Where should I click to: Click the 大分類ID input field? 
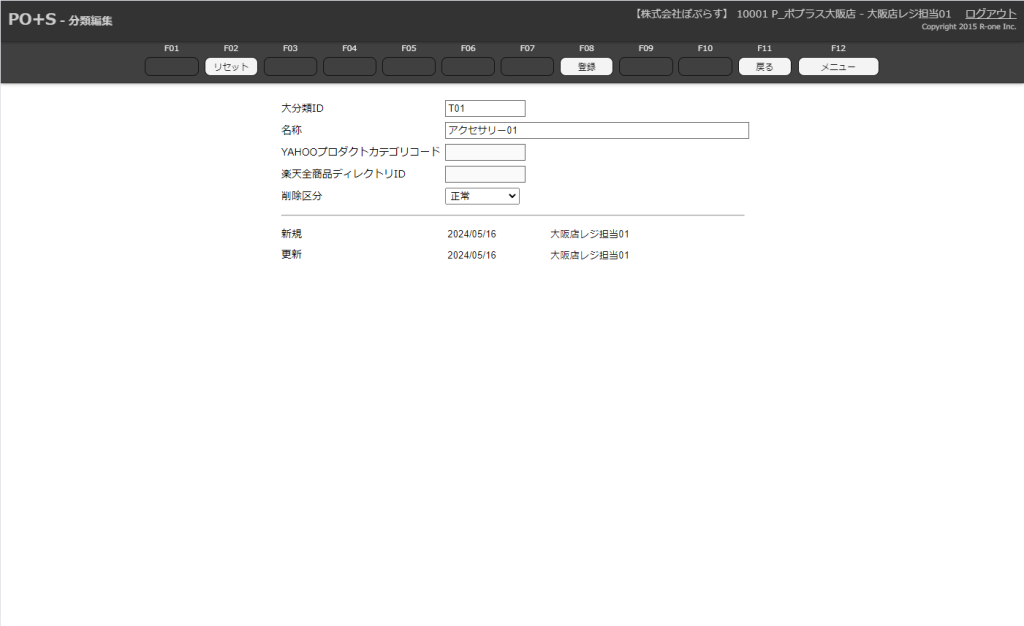(x=485, y=109)
